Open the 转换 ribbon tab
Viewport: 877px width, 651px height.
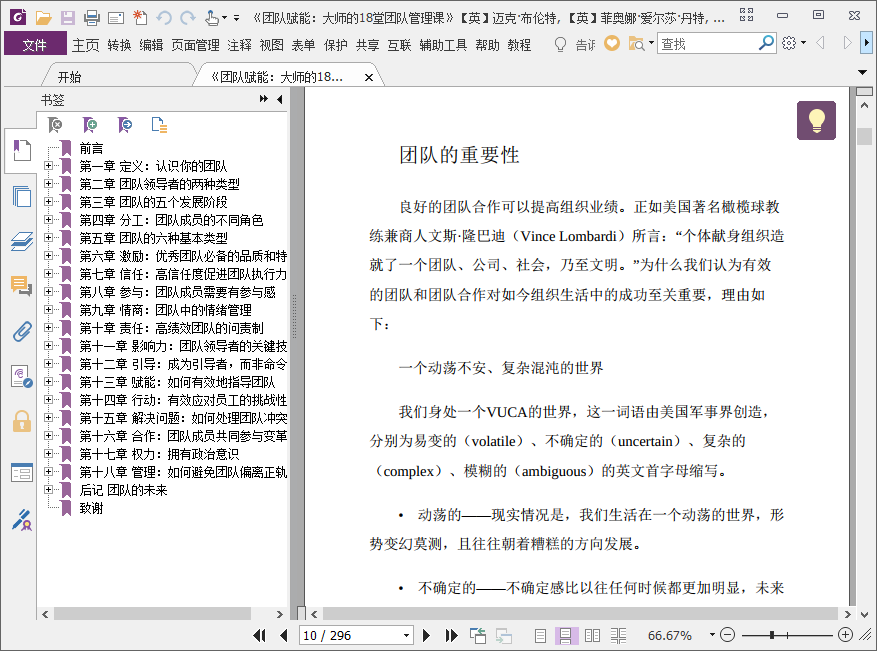coord(119,45)
